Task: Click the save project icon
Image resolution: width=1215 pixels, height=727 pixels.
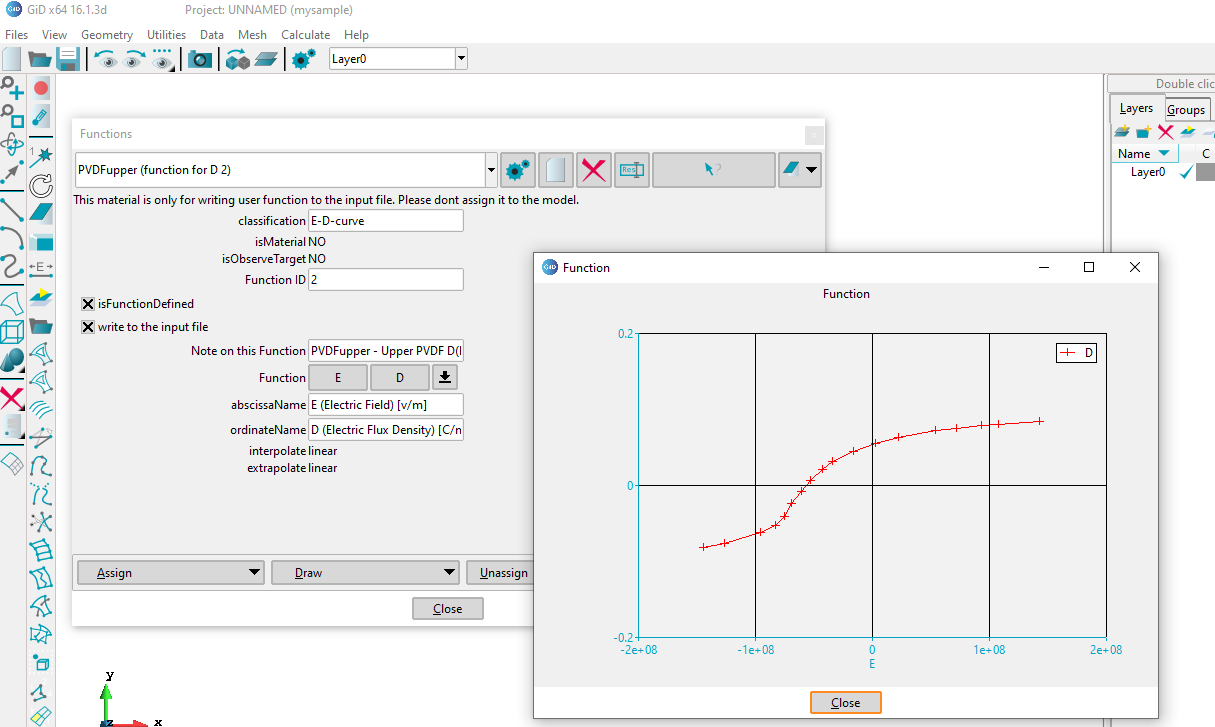Action: [68, 58]
